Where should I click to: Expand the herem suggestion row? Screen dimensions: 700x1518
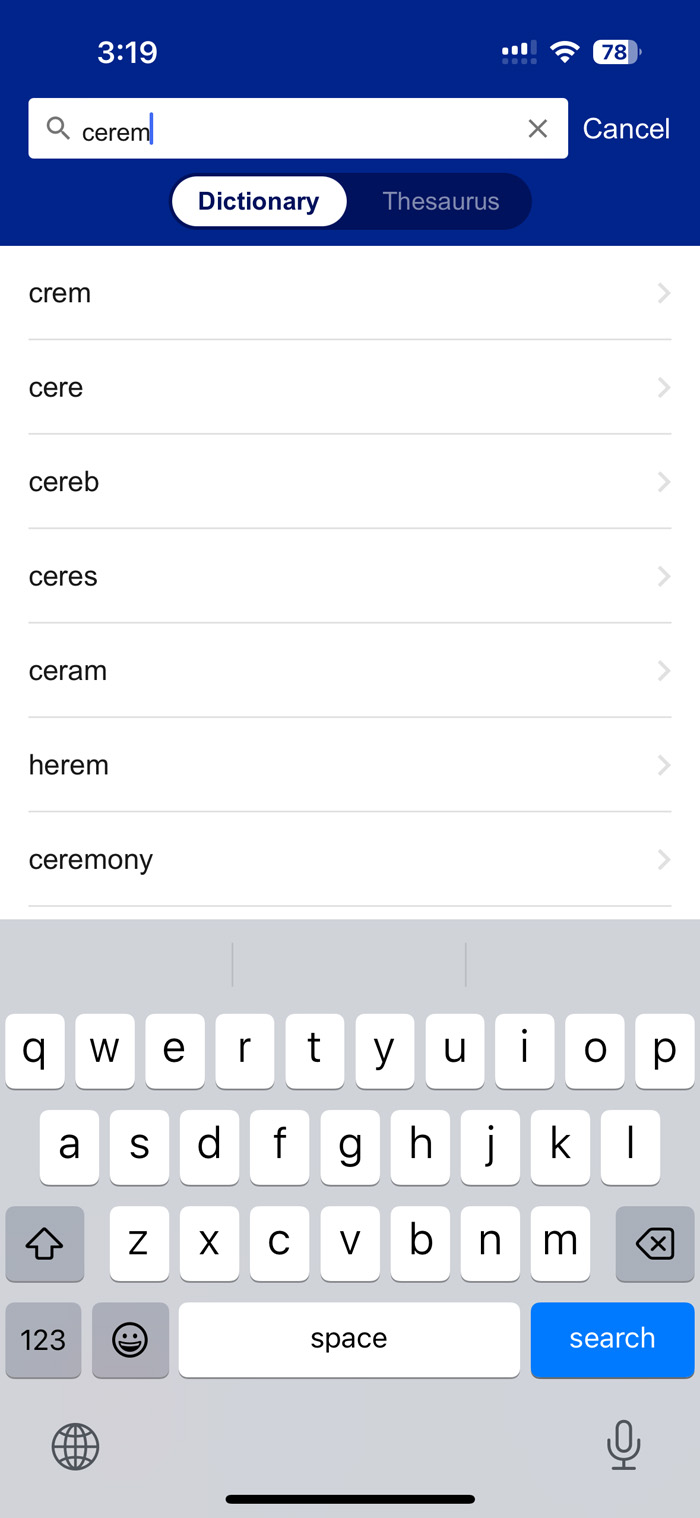click(x=350, y=764)
